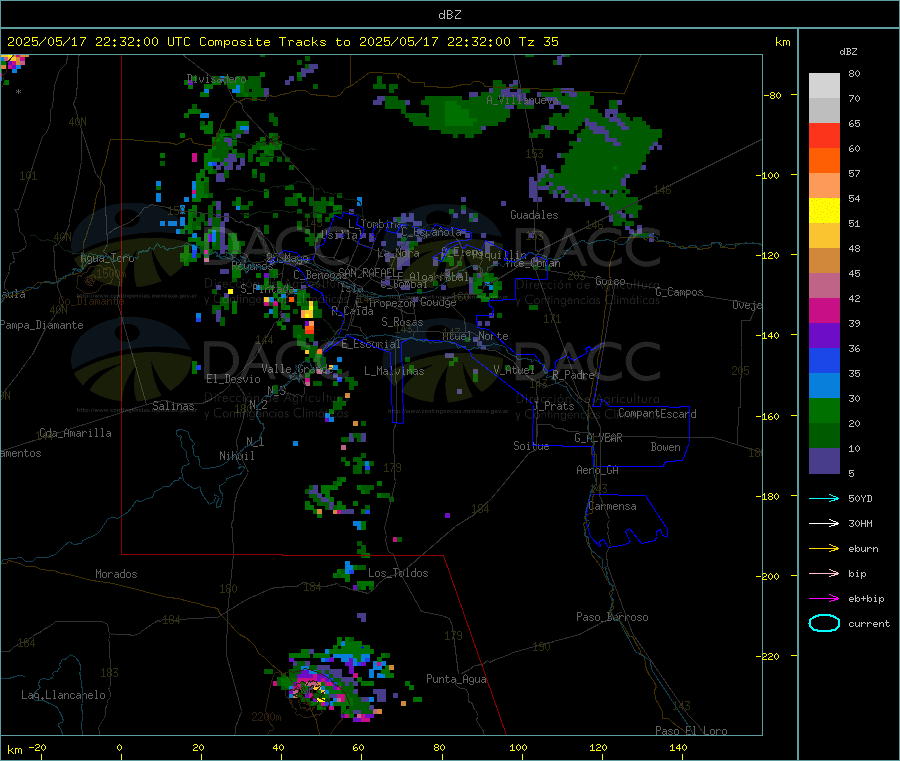Click the Paso_Barroso location label
The width and height of the screenshot is (900, 761).
pos(612,617)
